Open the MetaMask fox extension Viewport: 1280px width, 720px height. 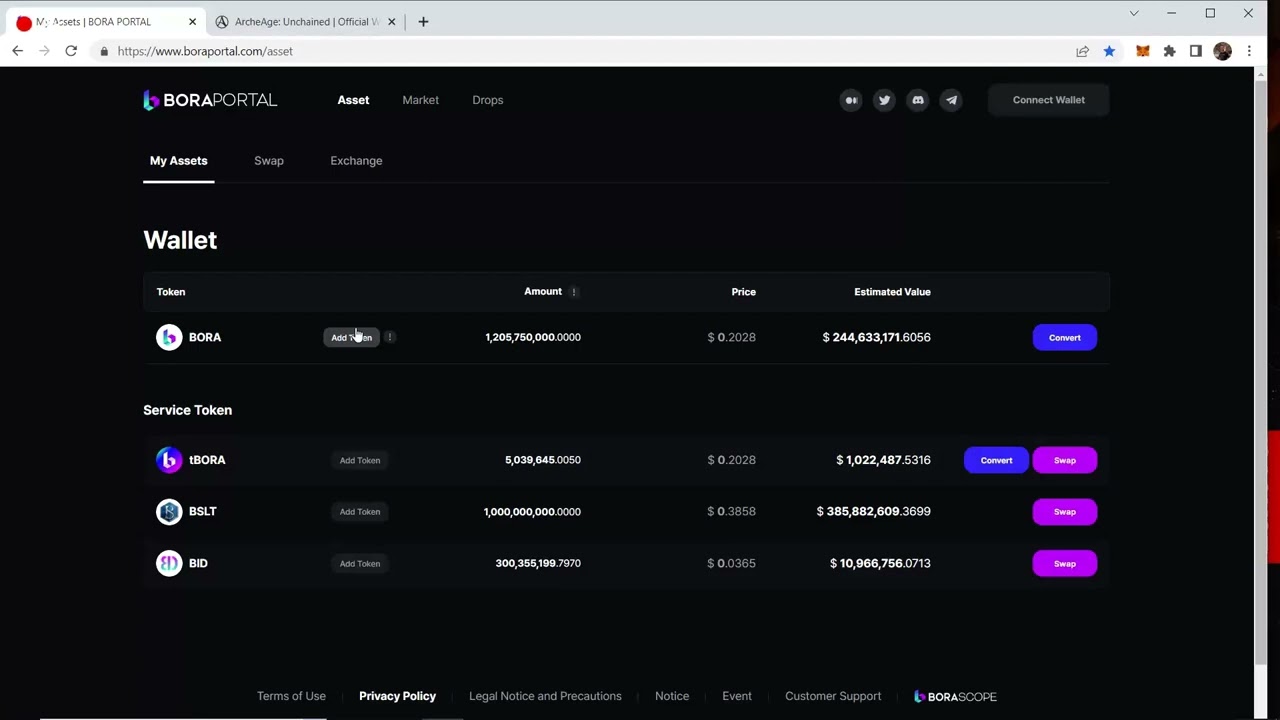tap(1142, 51)
